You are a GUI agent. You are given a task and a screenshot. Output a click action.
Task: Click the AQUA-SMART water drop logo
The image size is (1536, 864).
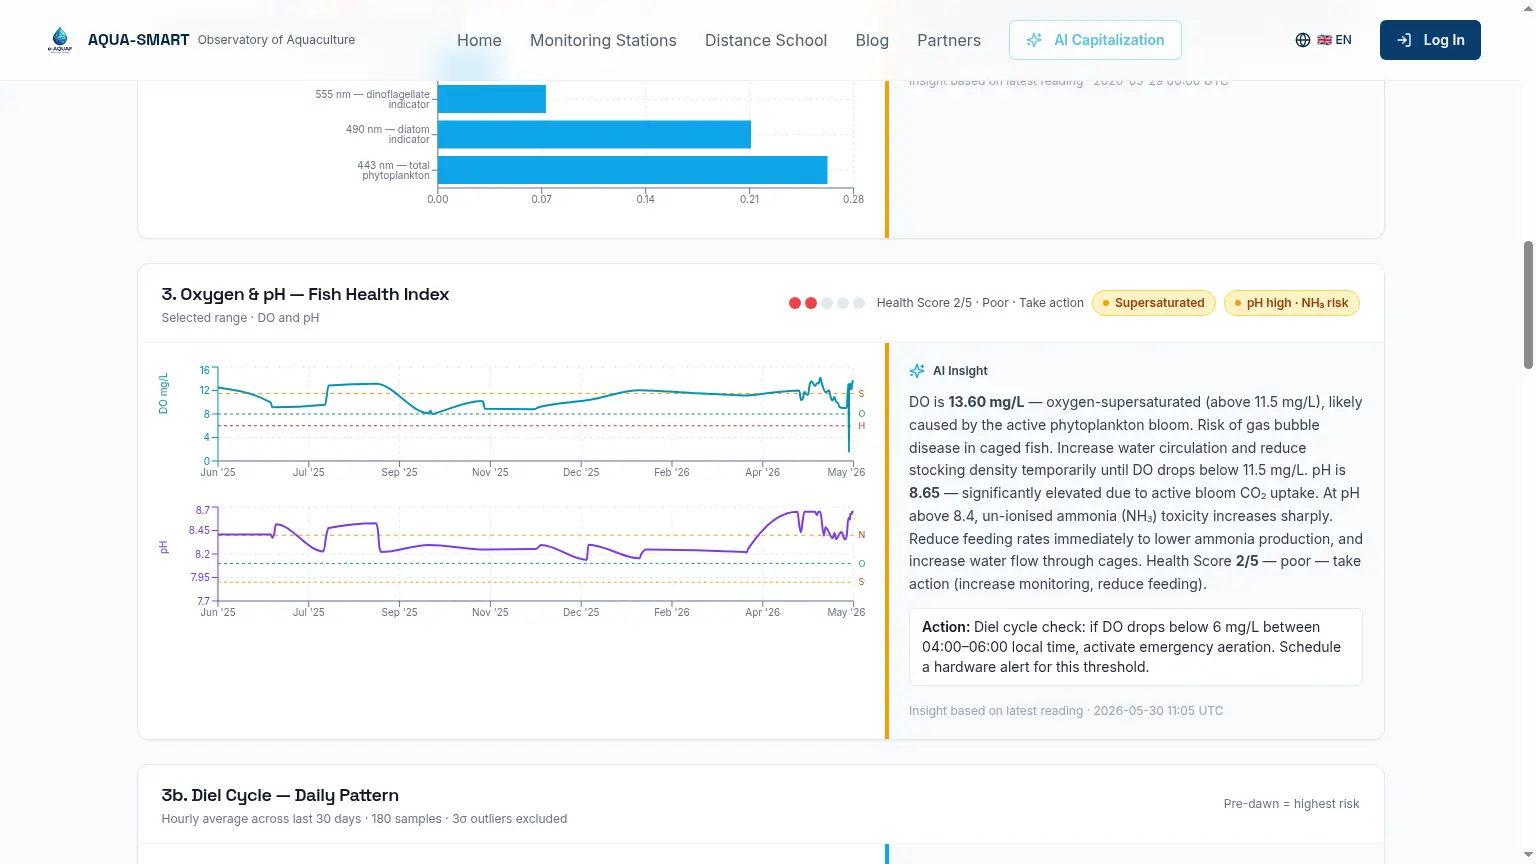[x=60, y=40]
